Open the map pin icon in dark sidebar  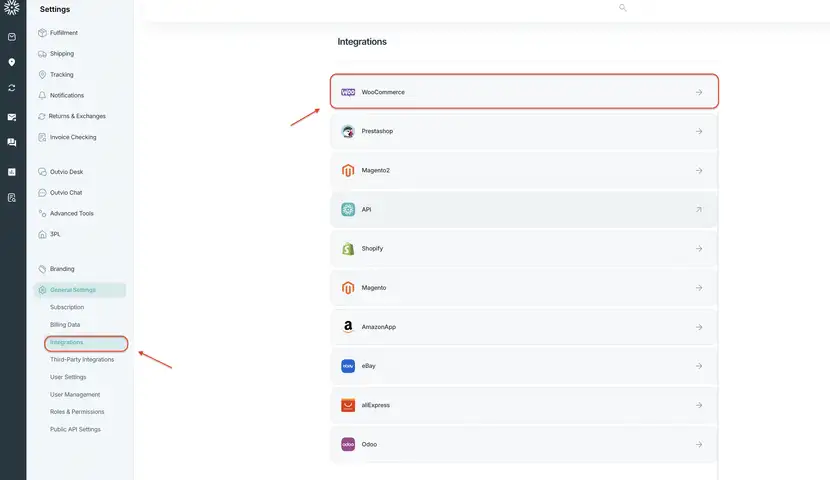tap(12, 62)
